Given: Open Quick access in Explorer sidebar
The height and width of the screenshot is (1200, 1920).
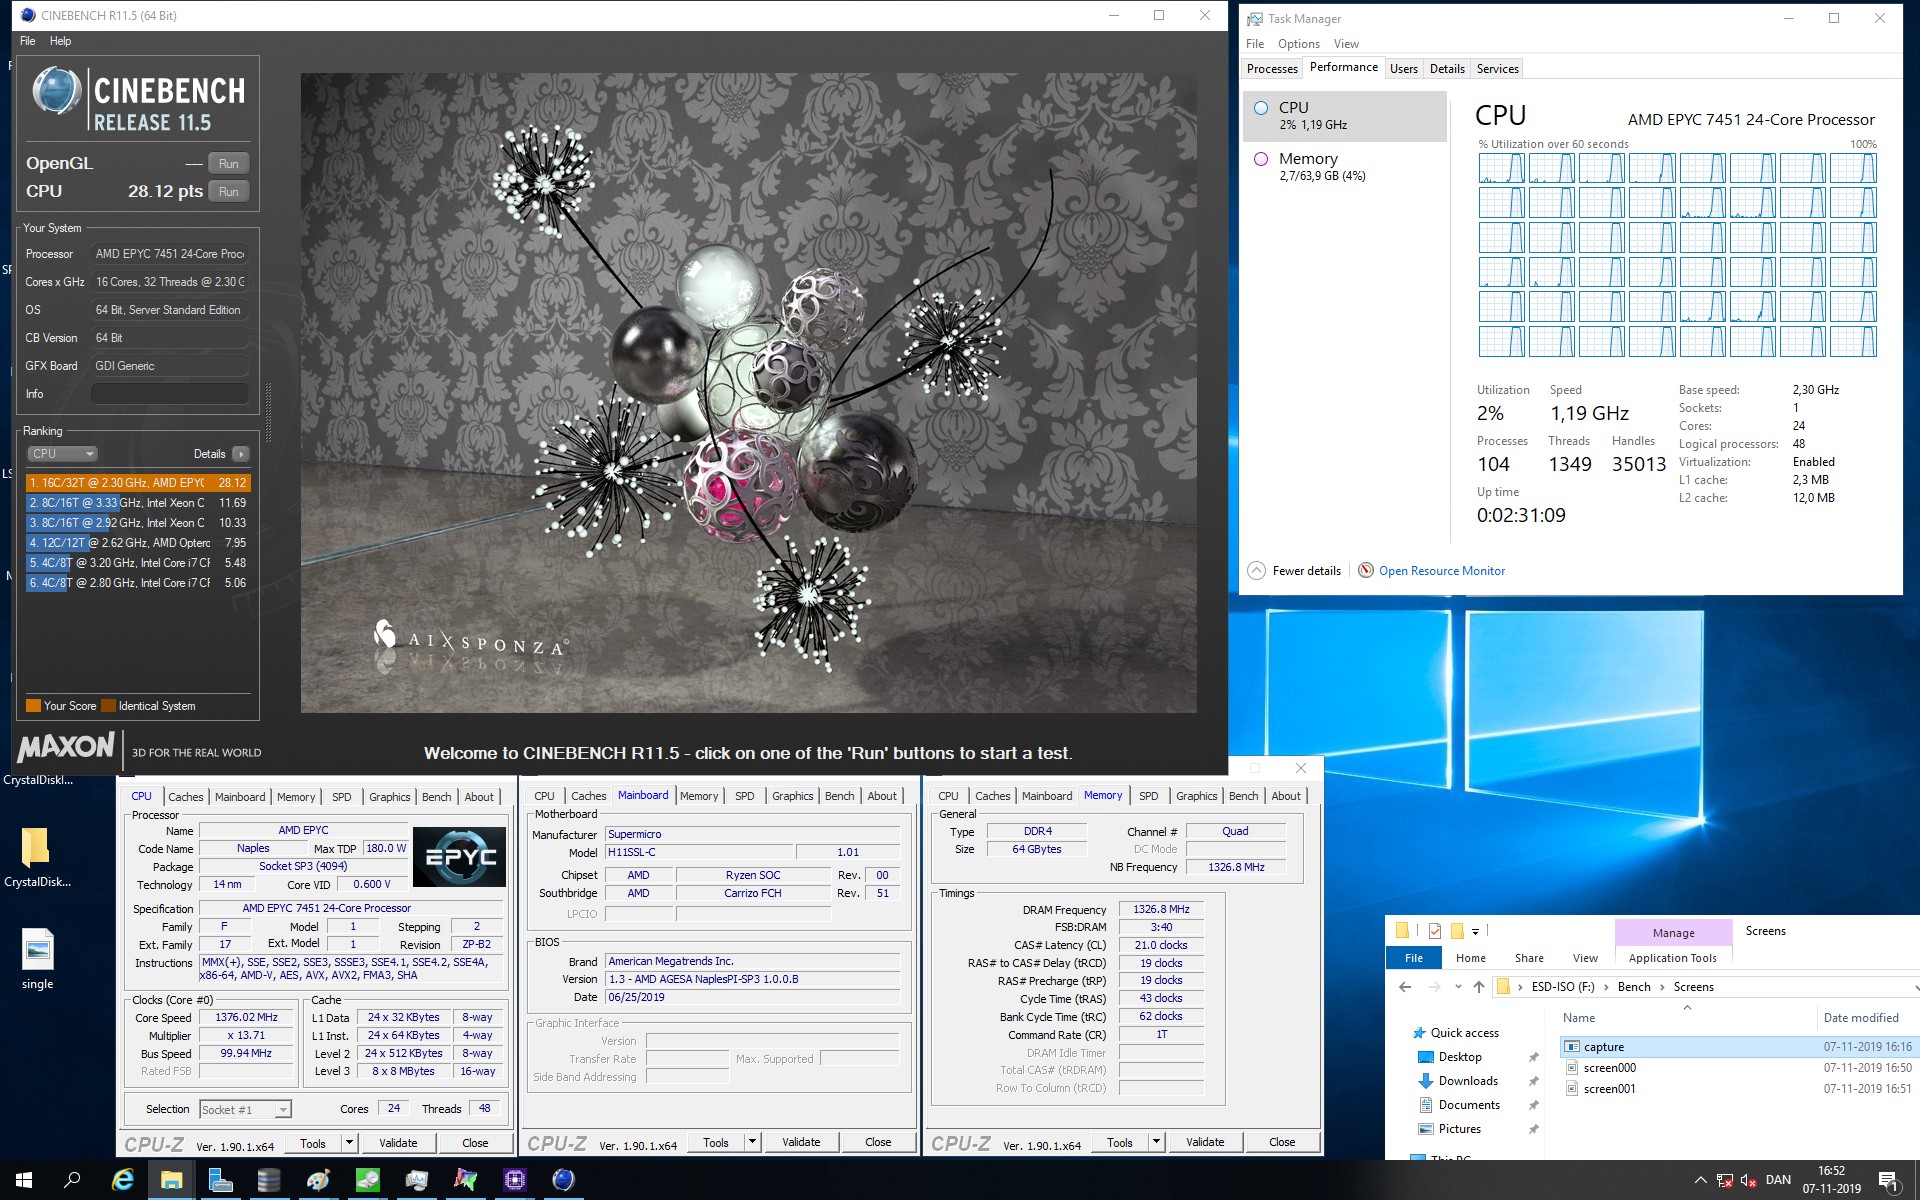Looking at the screenshot, I should point(1464,1033).
